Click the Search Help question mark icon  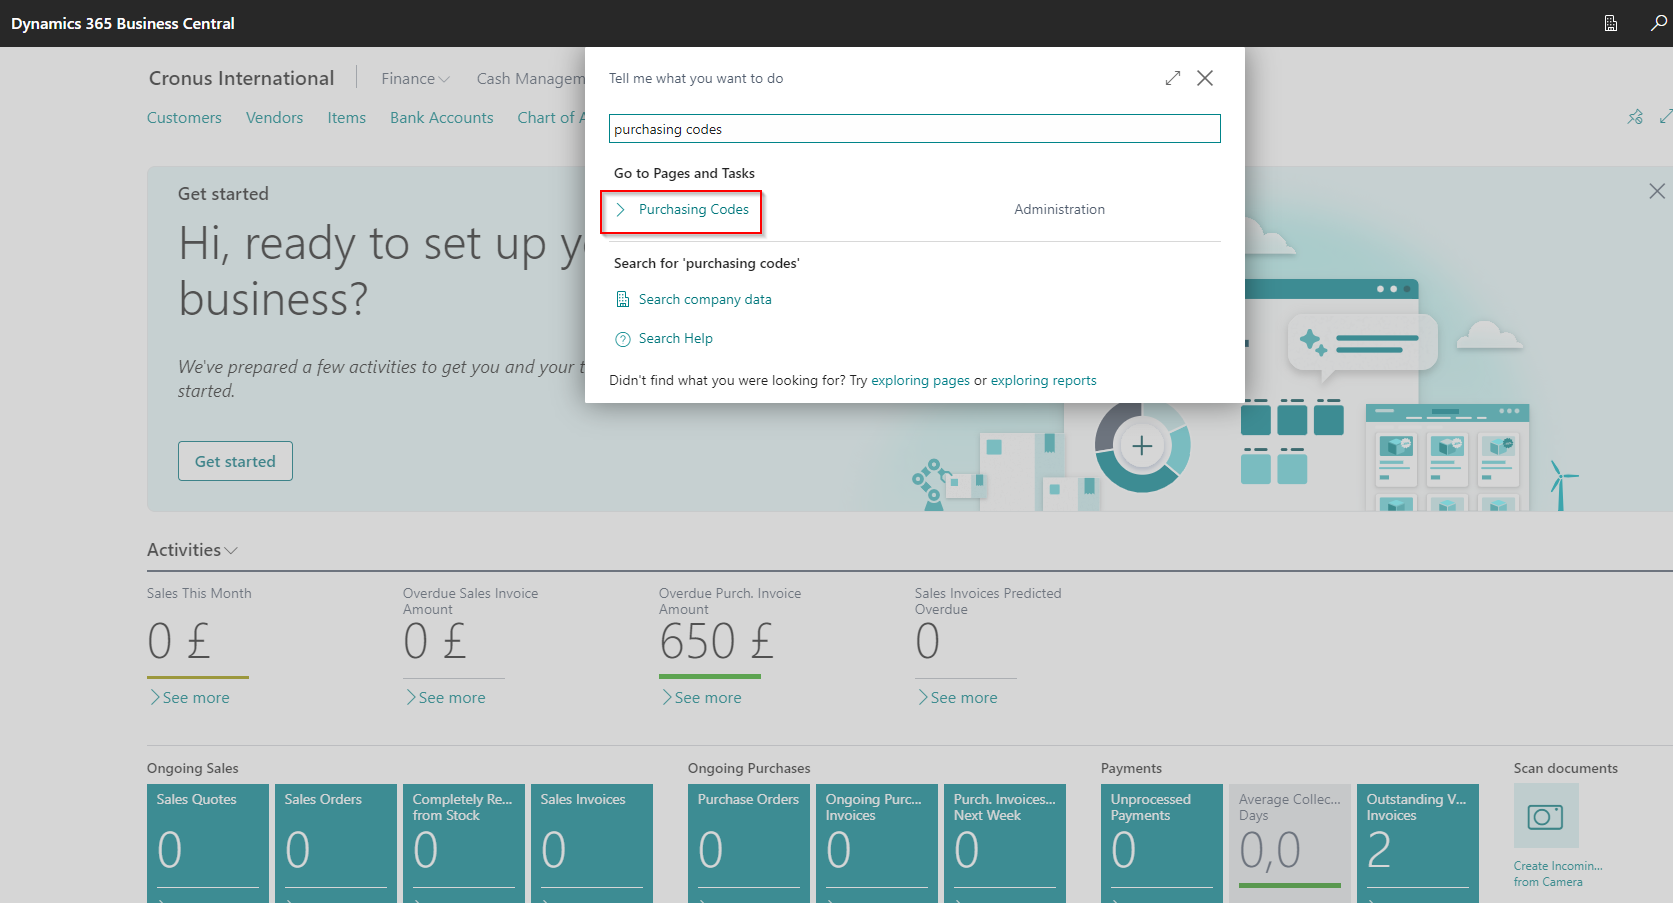(623, 339)
